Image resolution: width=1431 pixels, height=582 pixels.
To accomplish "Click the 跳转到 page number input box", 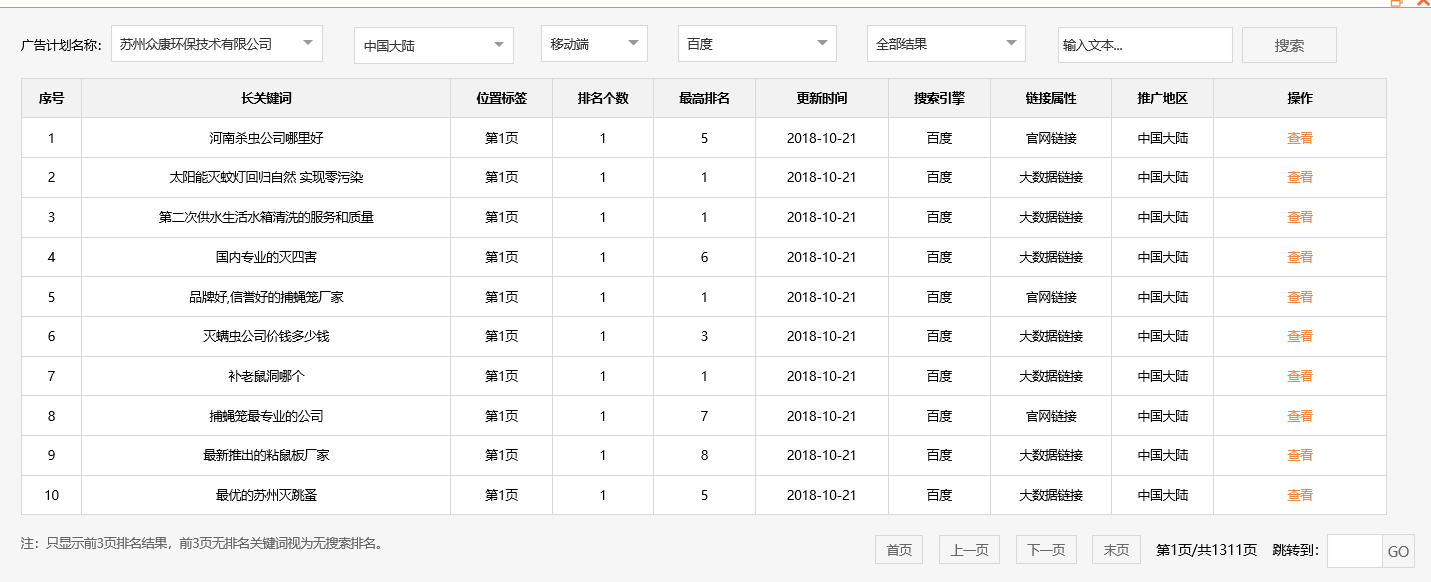I will pyautogui.click(x=1354, y=549).
